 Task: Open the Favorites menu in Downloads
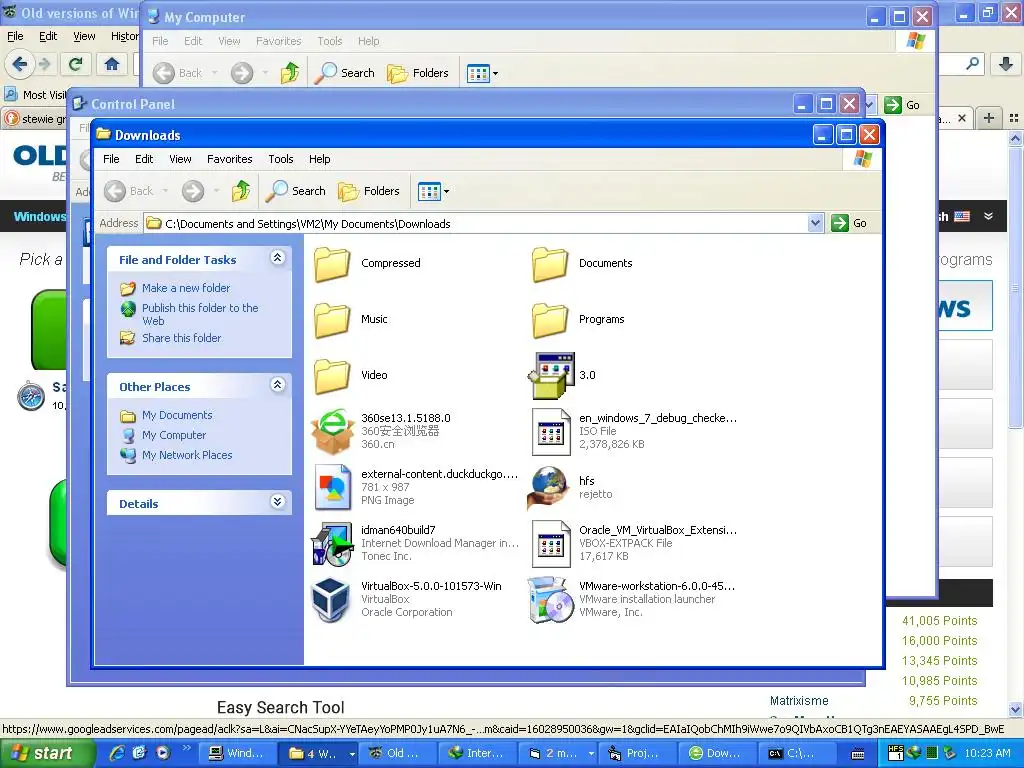click(x=229, y=159)
